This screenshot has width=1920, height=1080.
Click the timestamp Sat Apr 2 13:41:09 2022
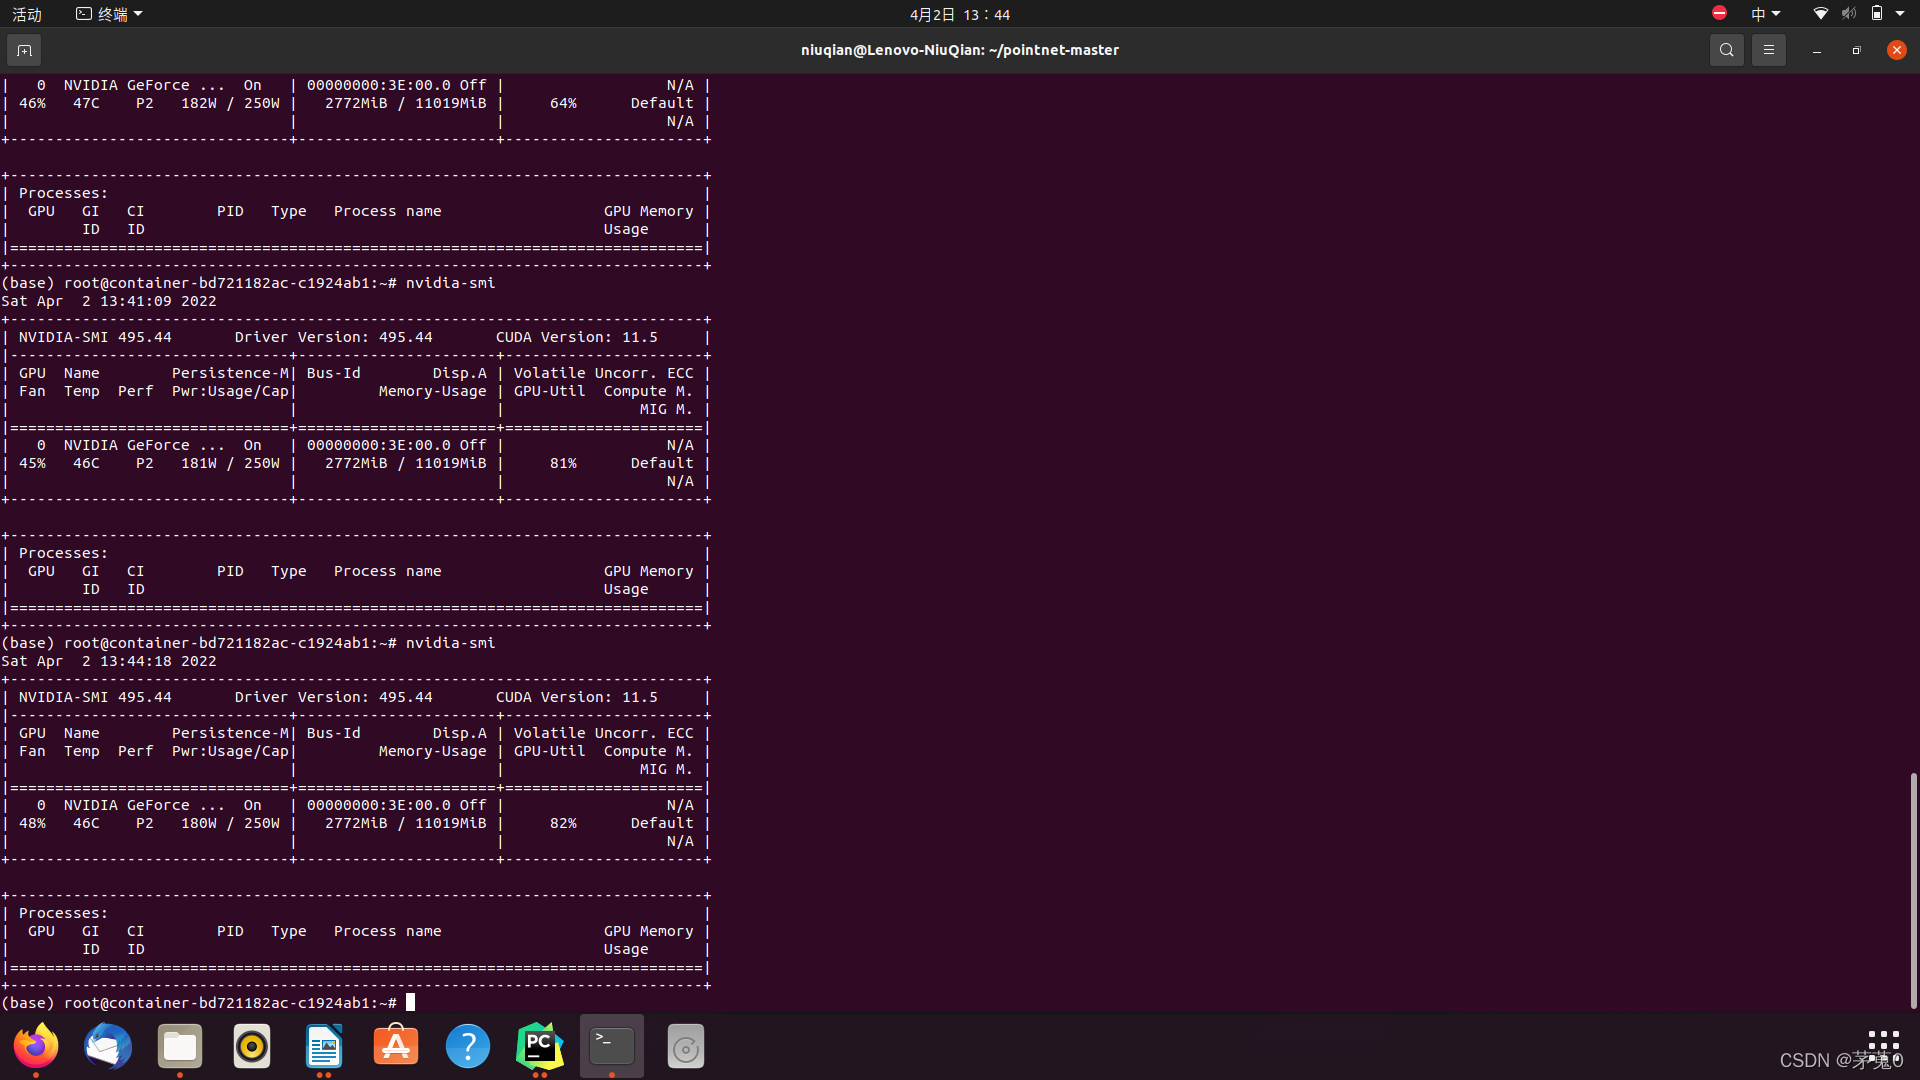109,301
